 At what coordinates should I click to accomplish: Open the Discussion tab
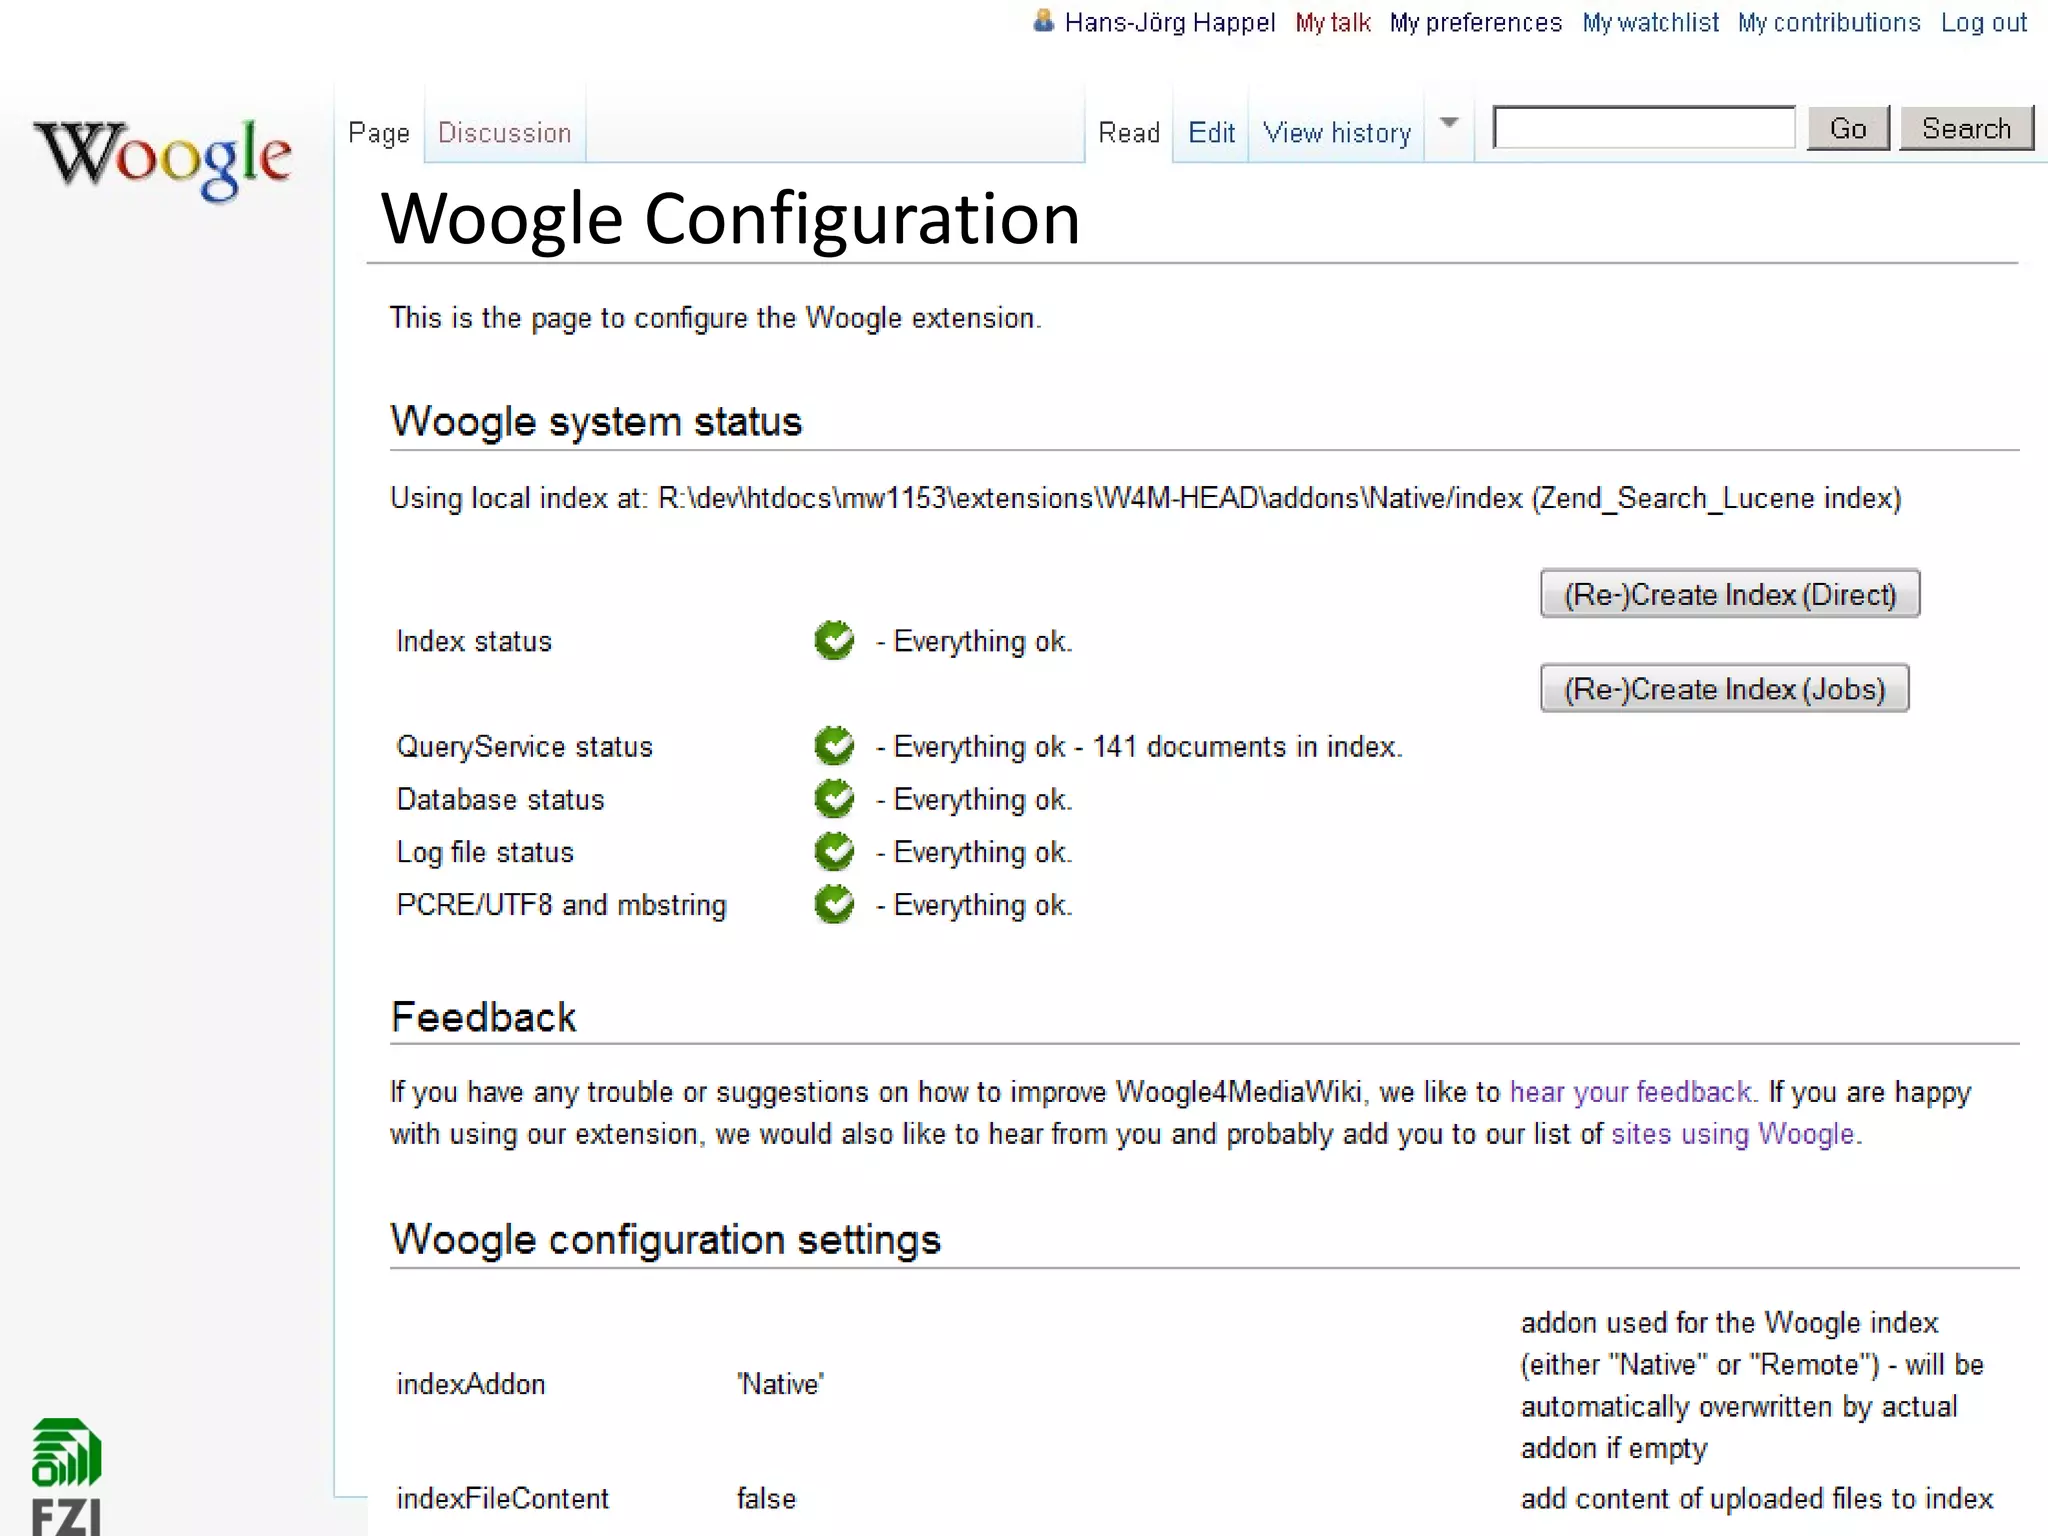click(505, 133)
